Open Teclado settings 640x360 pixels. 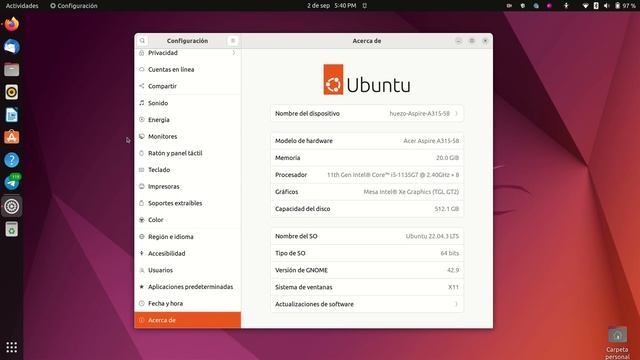187,170
